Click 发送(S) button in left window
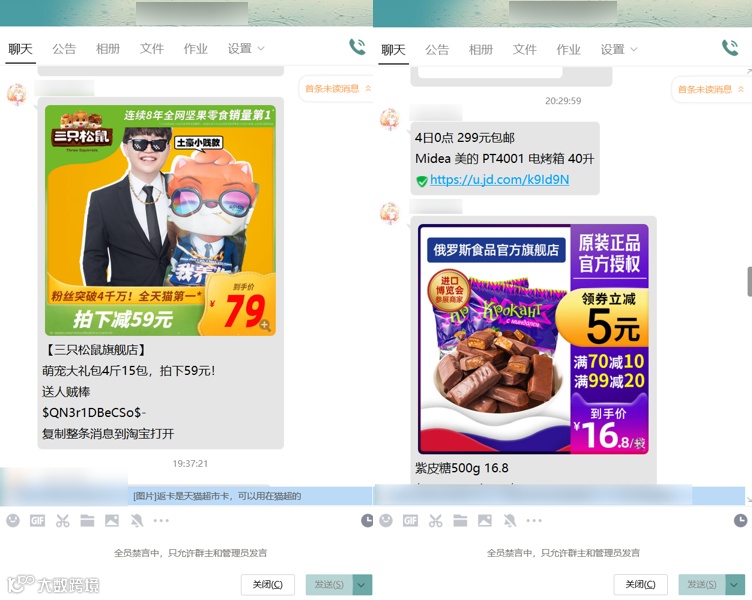This screenshot has height=600, width=752. click(x=329, y=585)
